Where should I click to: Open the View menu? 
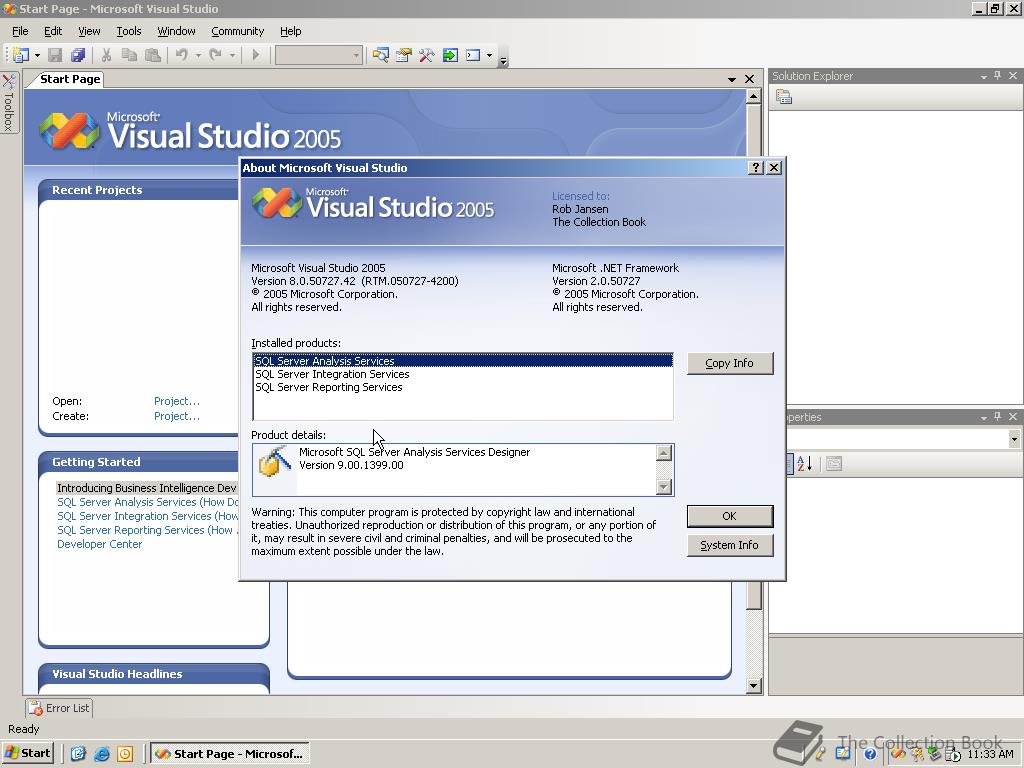pos(89,31)
